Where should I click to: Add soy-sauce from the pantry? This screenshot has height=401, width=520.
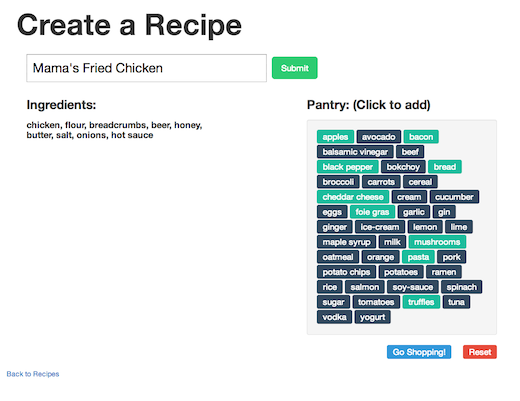pos(412,287)
